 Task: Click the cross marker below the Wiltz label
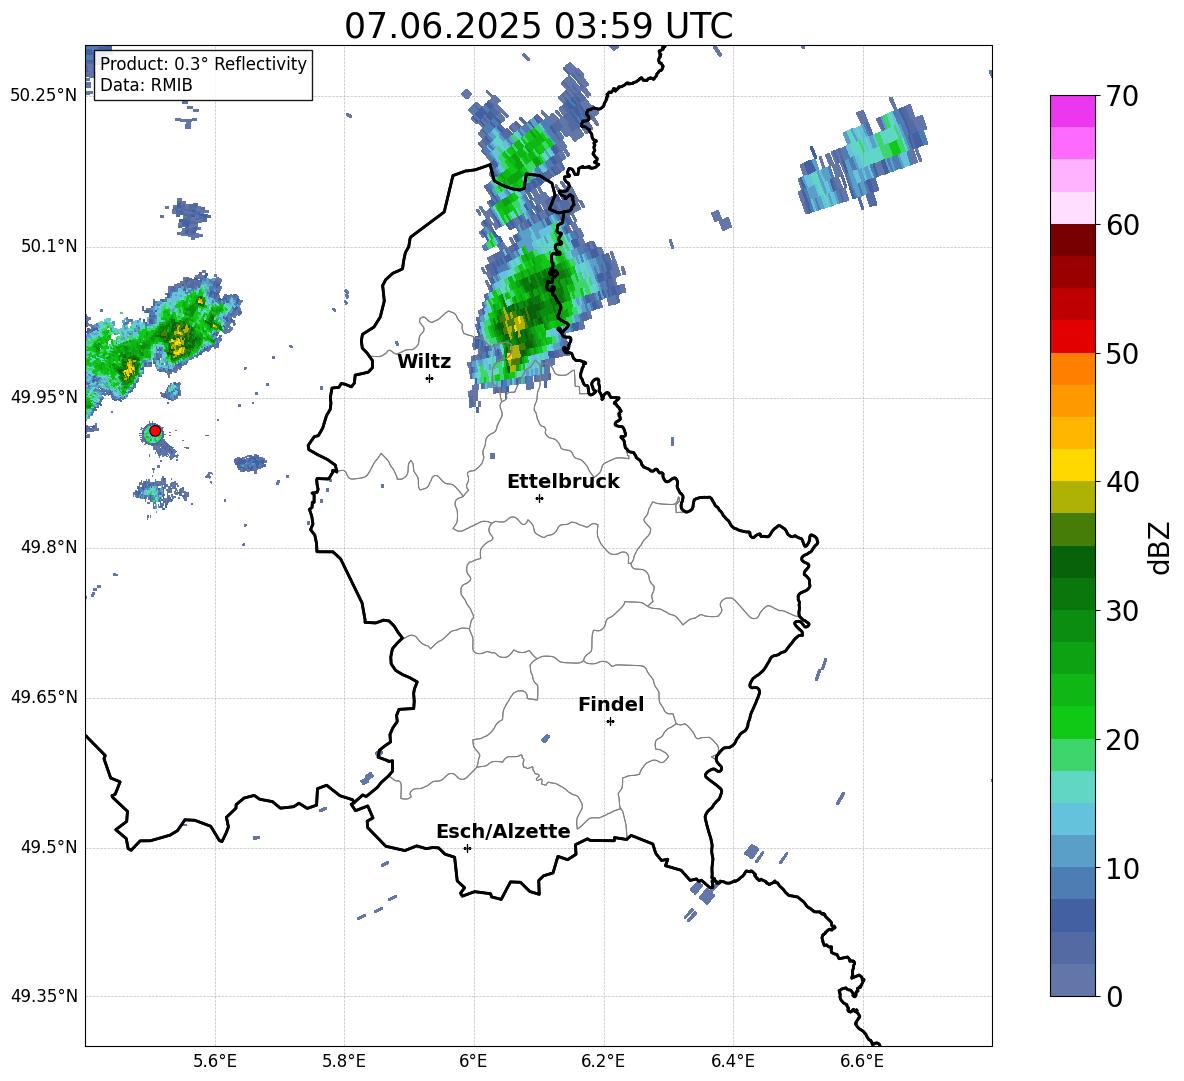pos(430,378)
